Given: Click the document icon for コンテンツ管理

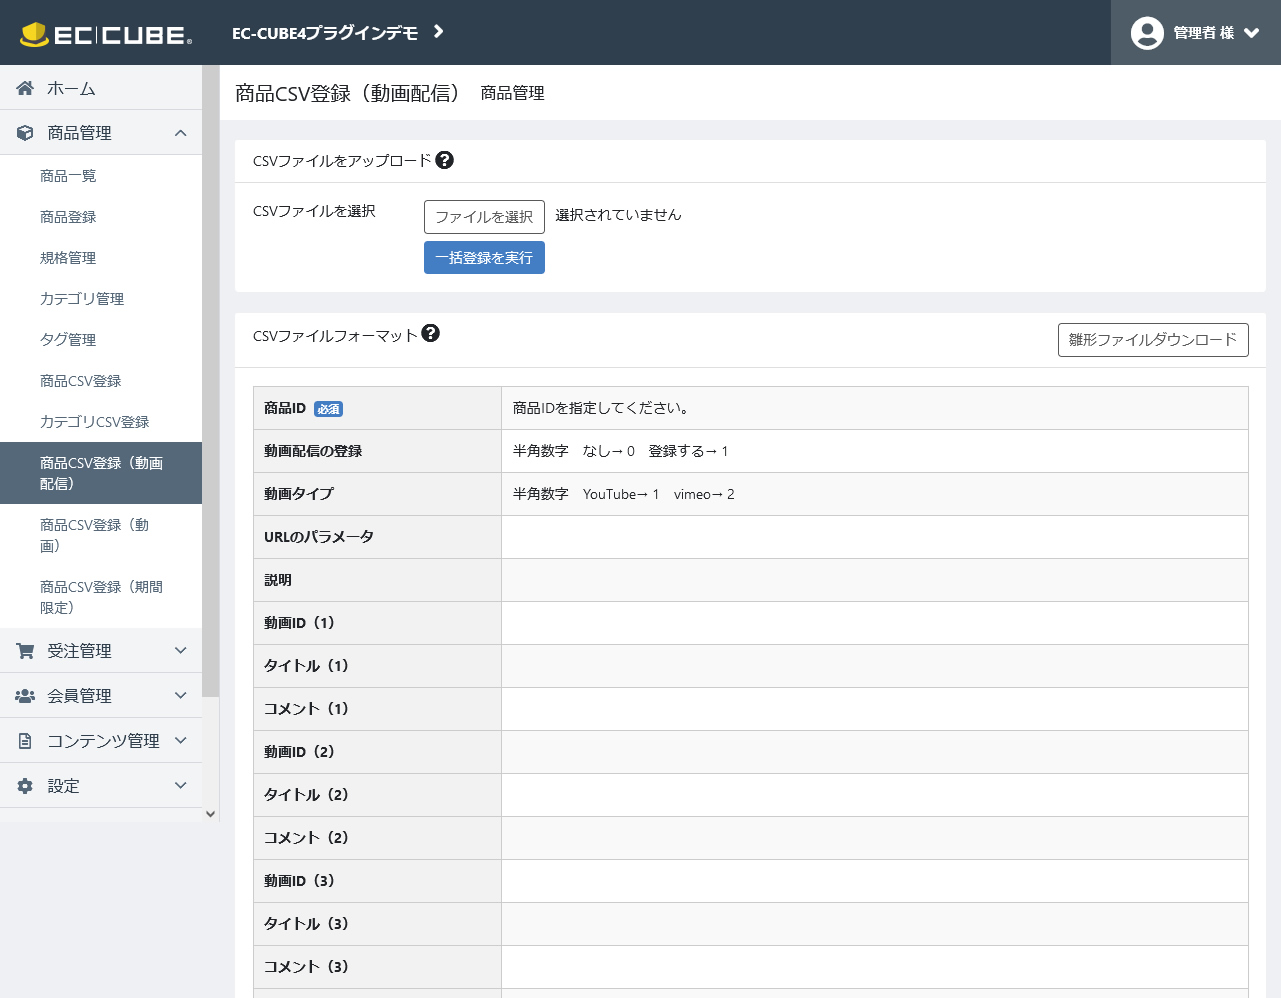Looking at the screenshot, I should point(25,741).
